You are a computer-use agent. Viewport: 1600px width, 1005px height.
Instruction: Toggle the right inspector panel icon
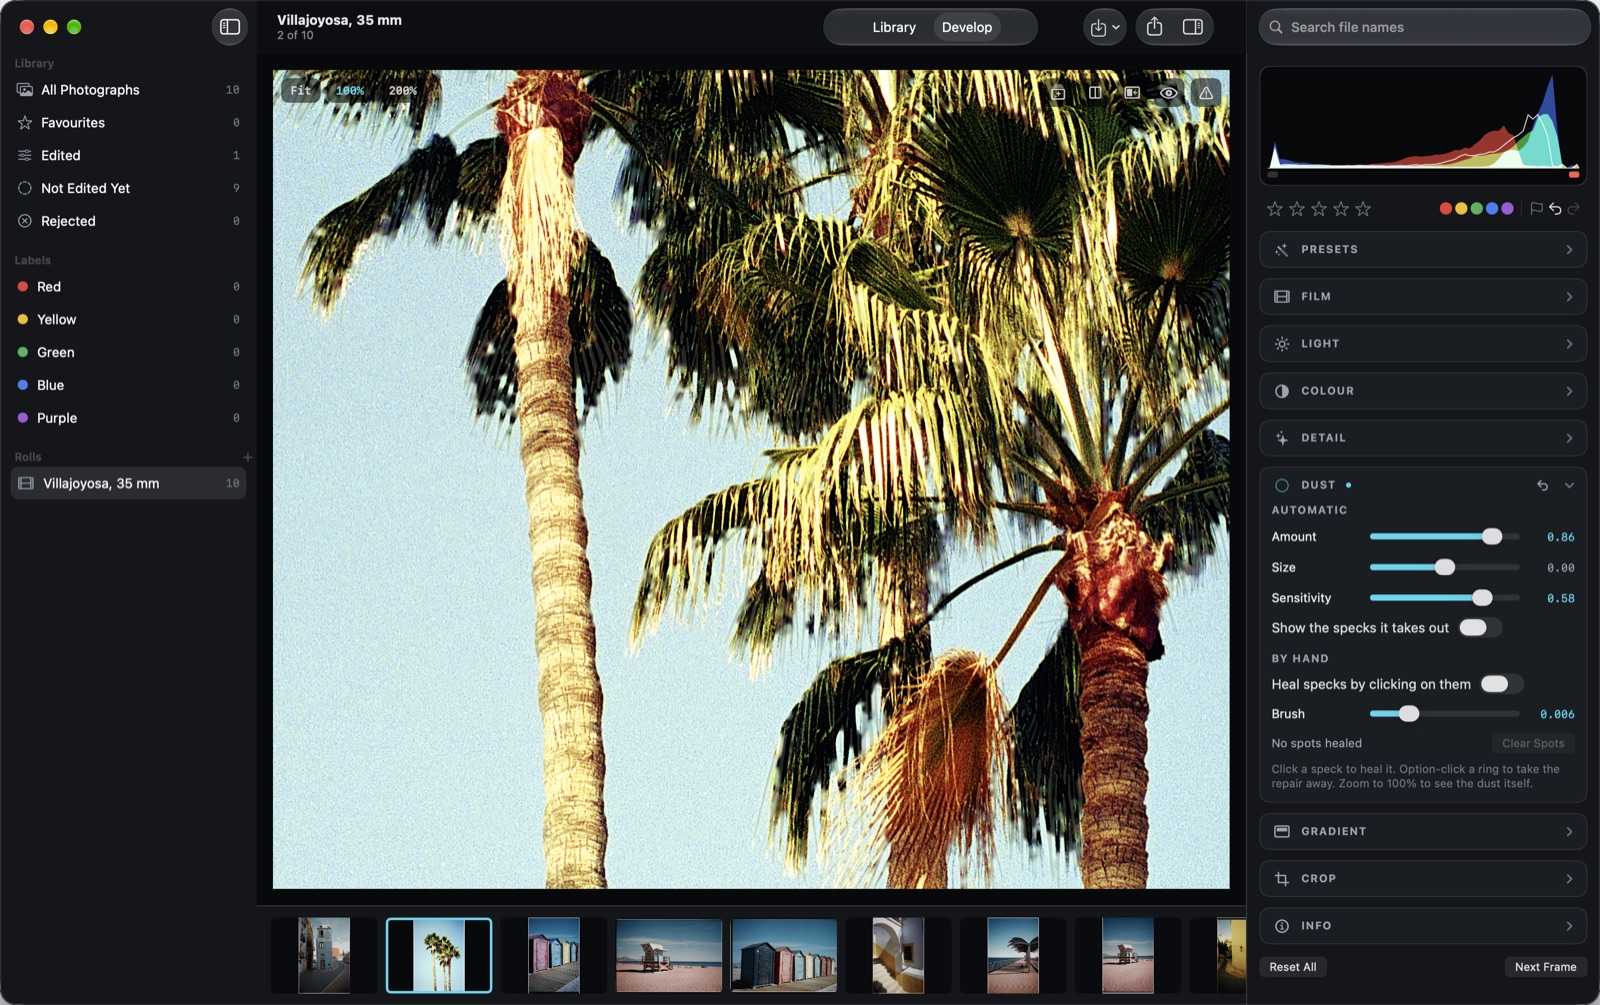[1193, 27]
